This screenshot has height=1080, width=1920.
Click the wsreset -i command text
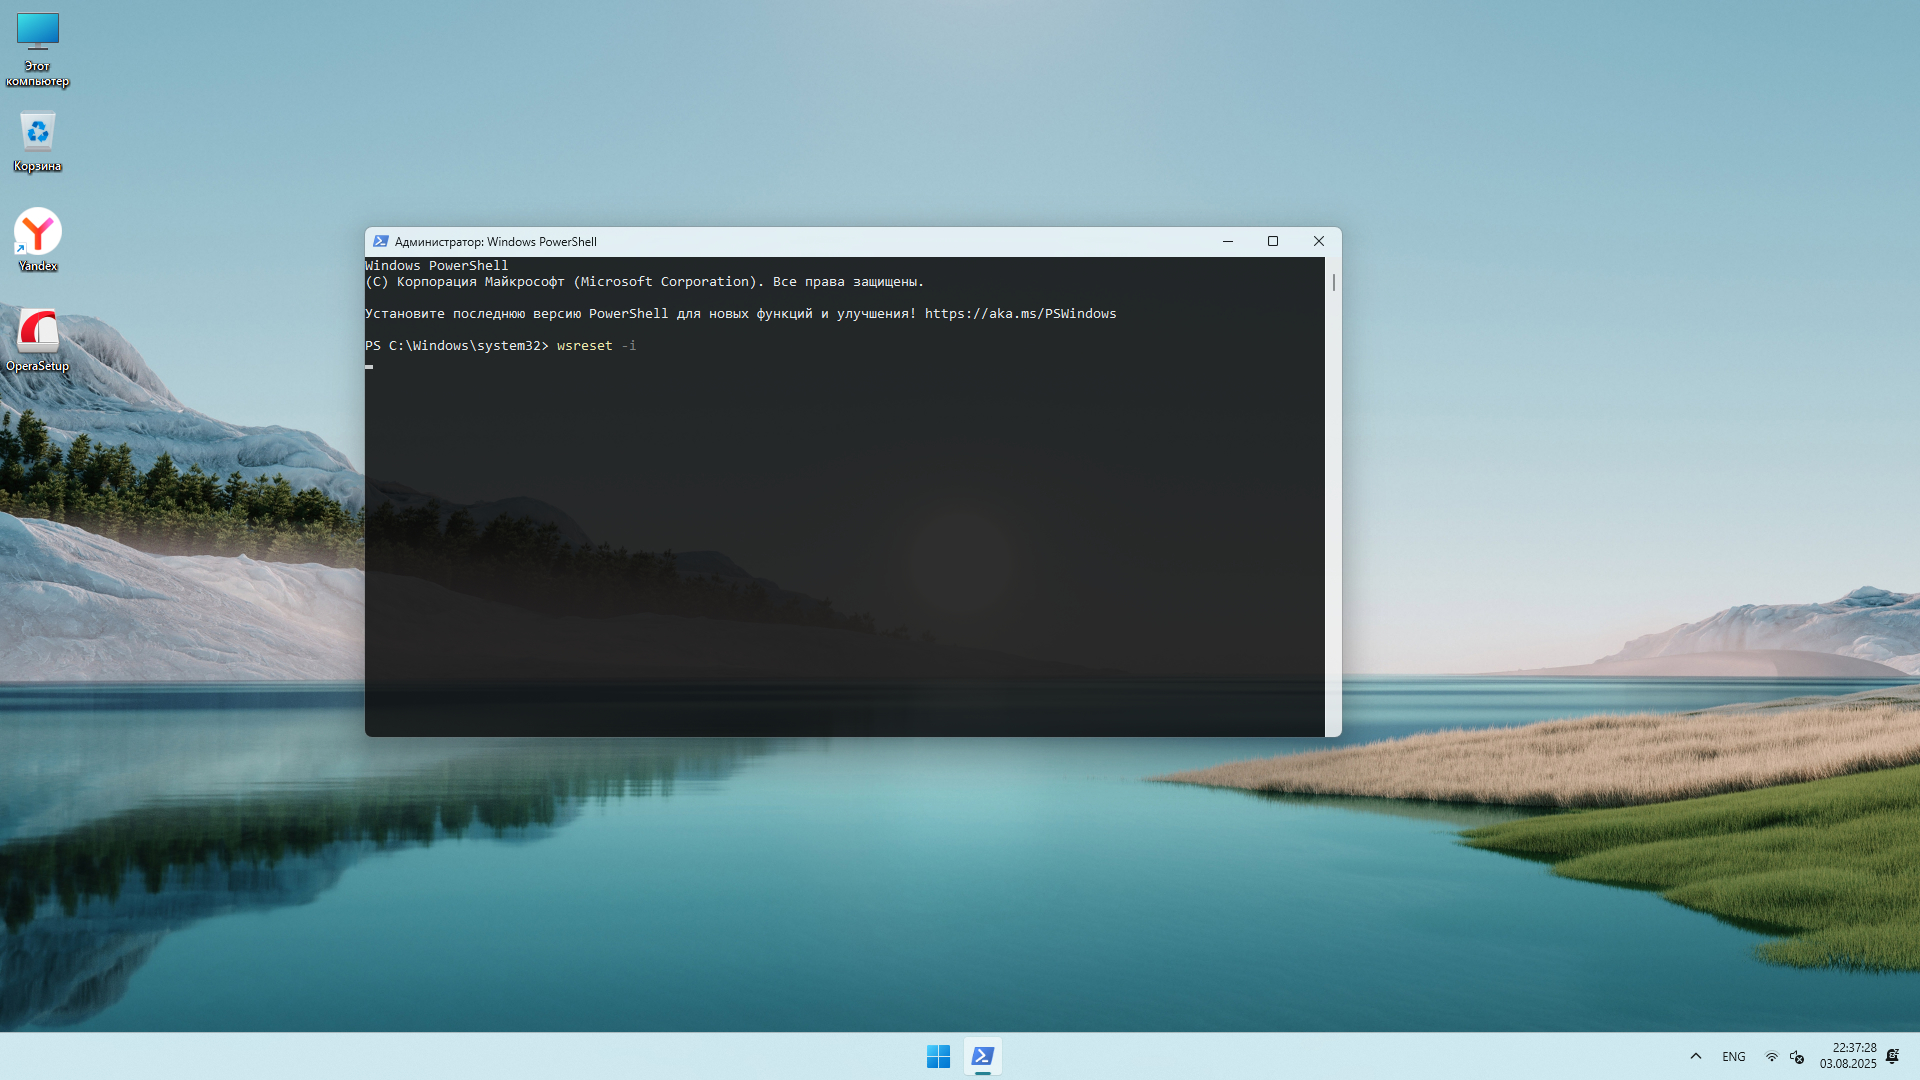pos(596,346)
